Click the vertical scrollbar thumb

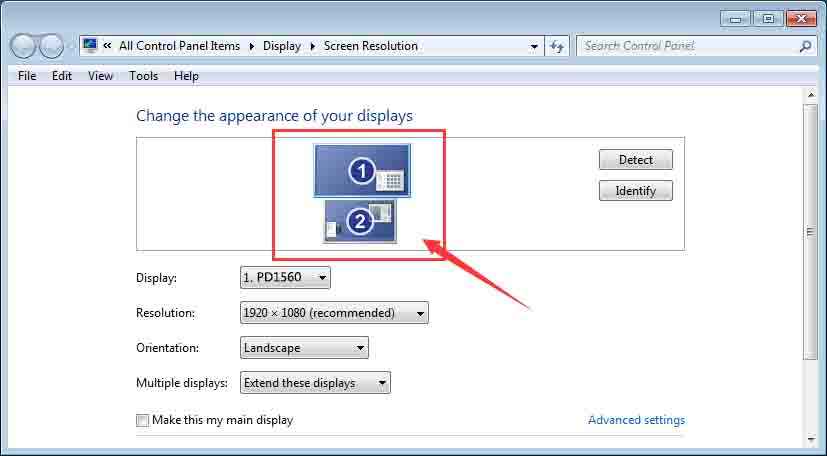click(x=811, y=232)
